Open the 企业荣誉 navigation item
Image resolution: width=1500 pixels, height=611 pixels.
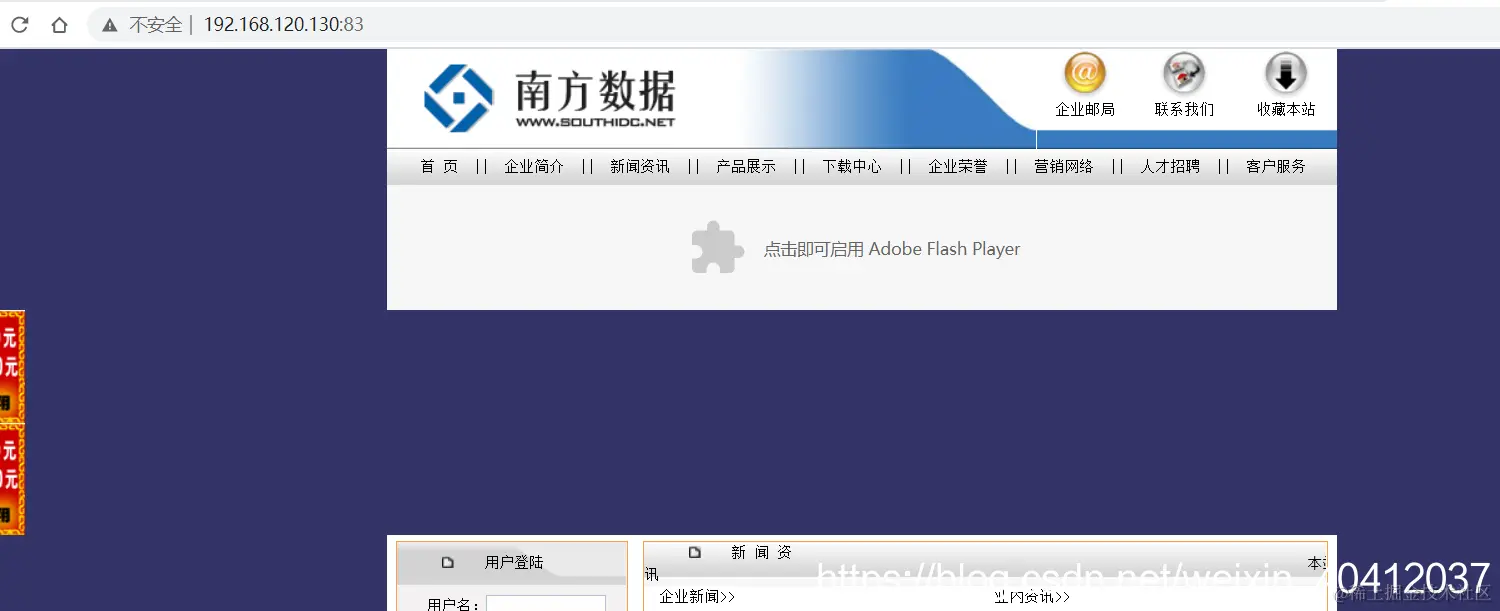coord(957,166)
